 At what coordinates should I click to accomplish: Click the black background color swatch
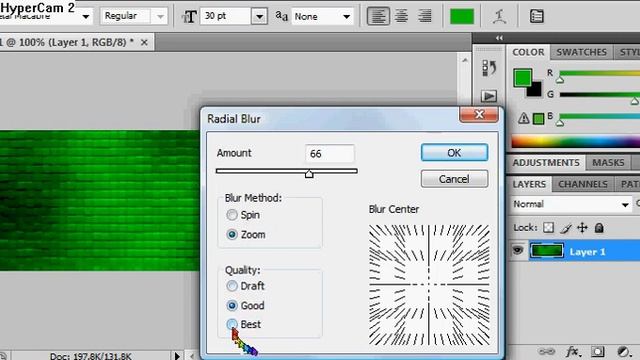click(x=536, y=90)
